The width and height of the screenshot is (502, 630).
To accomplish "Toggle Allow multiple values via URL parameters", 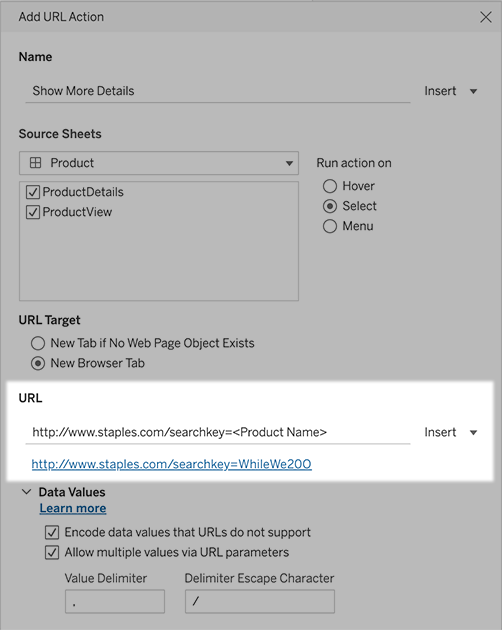I will pos(52,552).
